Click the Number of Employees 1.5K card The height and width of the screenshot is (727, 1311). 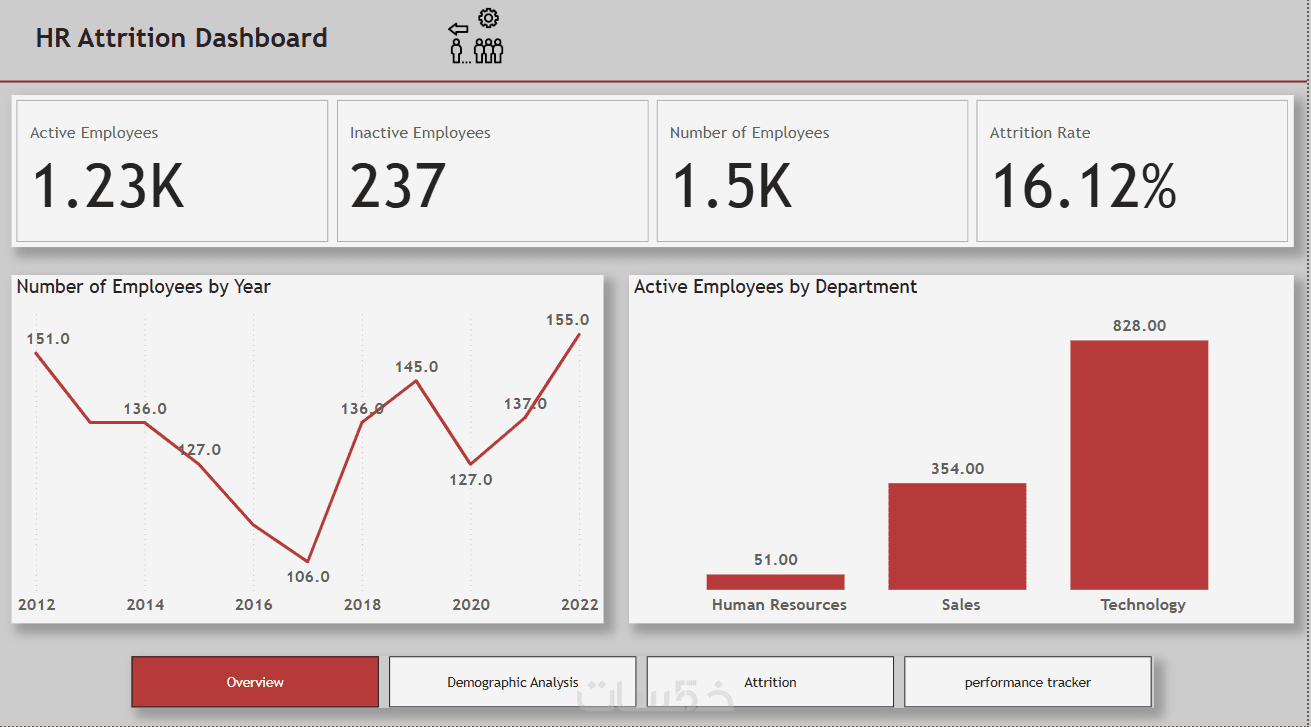pos(812,171)
